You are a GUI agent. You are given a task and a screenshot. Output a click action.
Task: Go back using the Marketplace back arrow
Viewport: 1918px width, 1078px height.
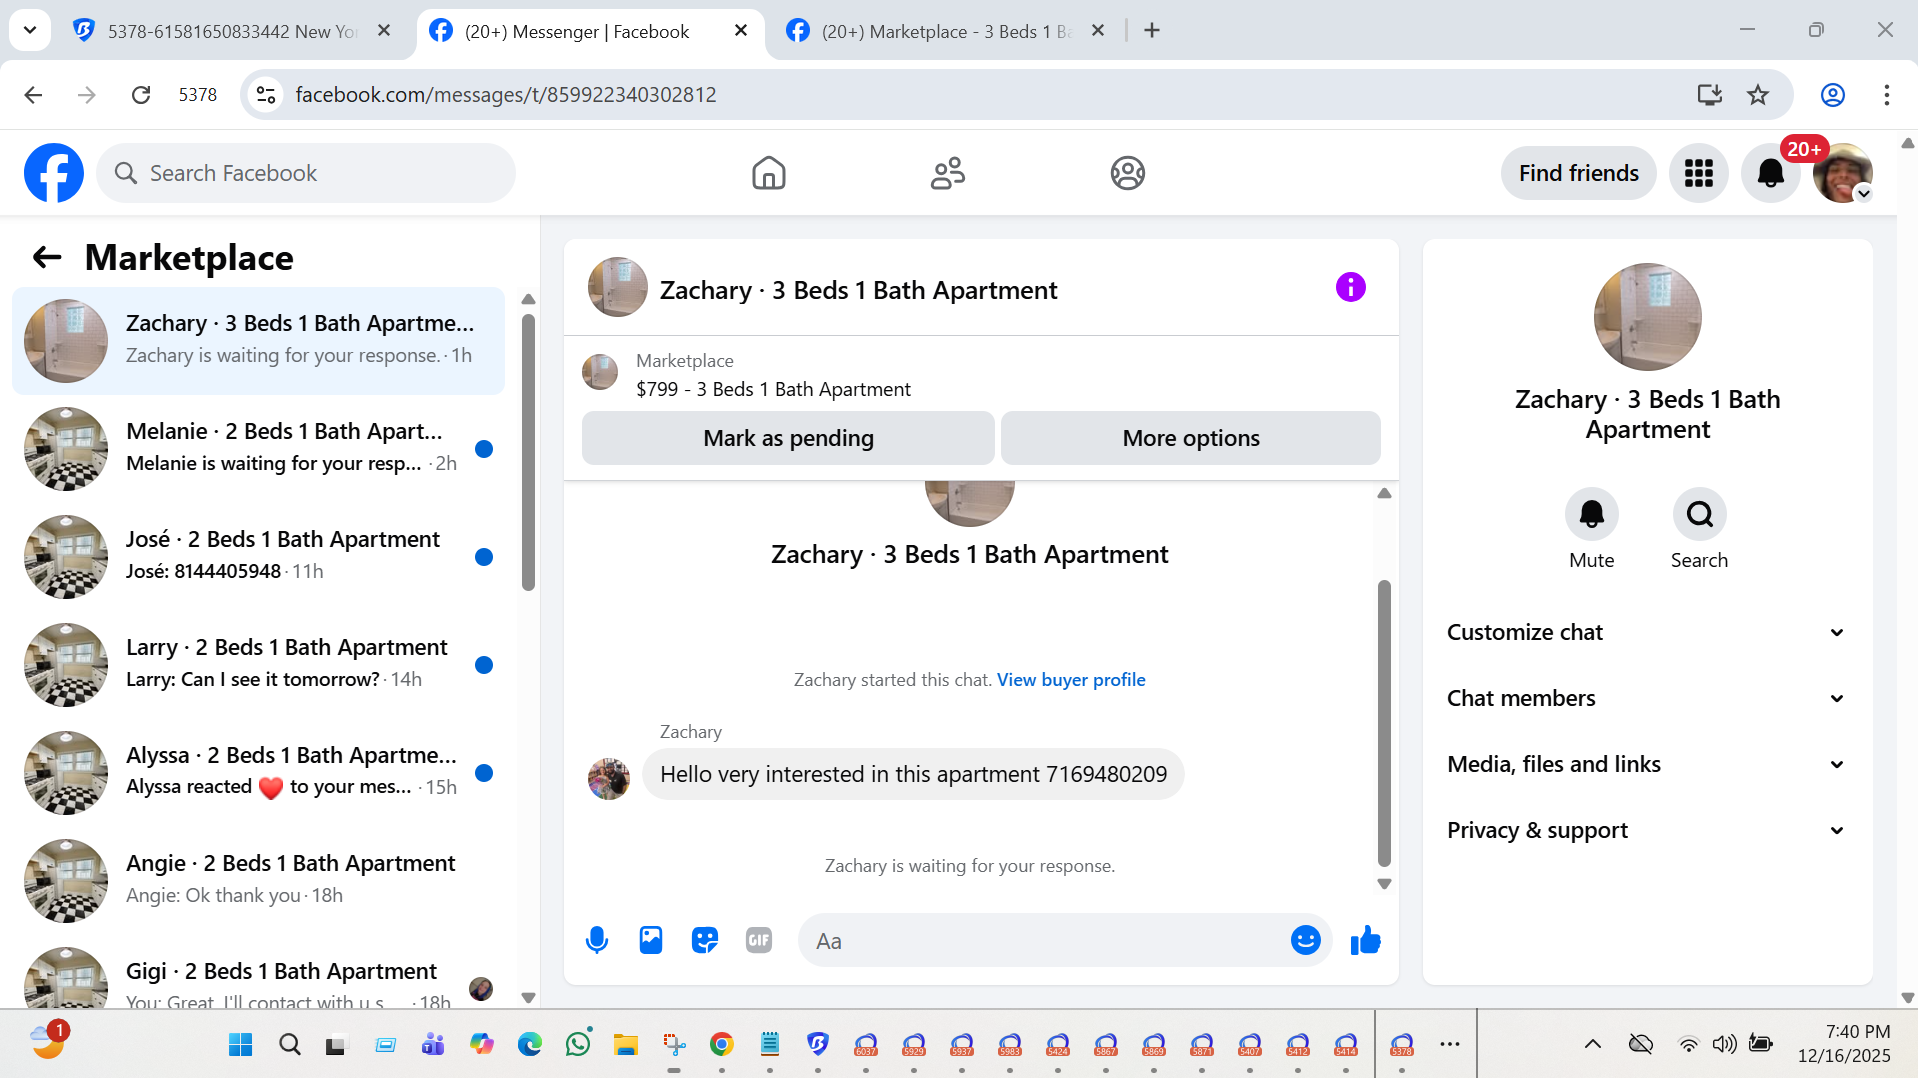pyautogui.click(x=47, y=258)
